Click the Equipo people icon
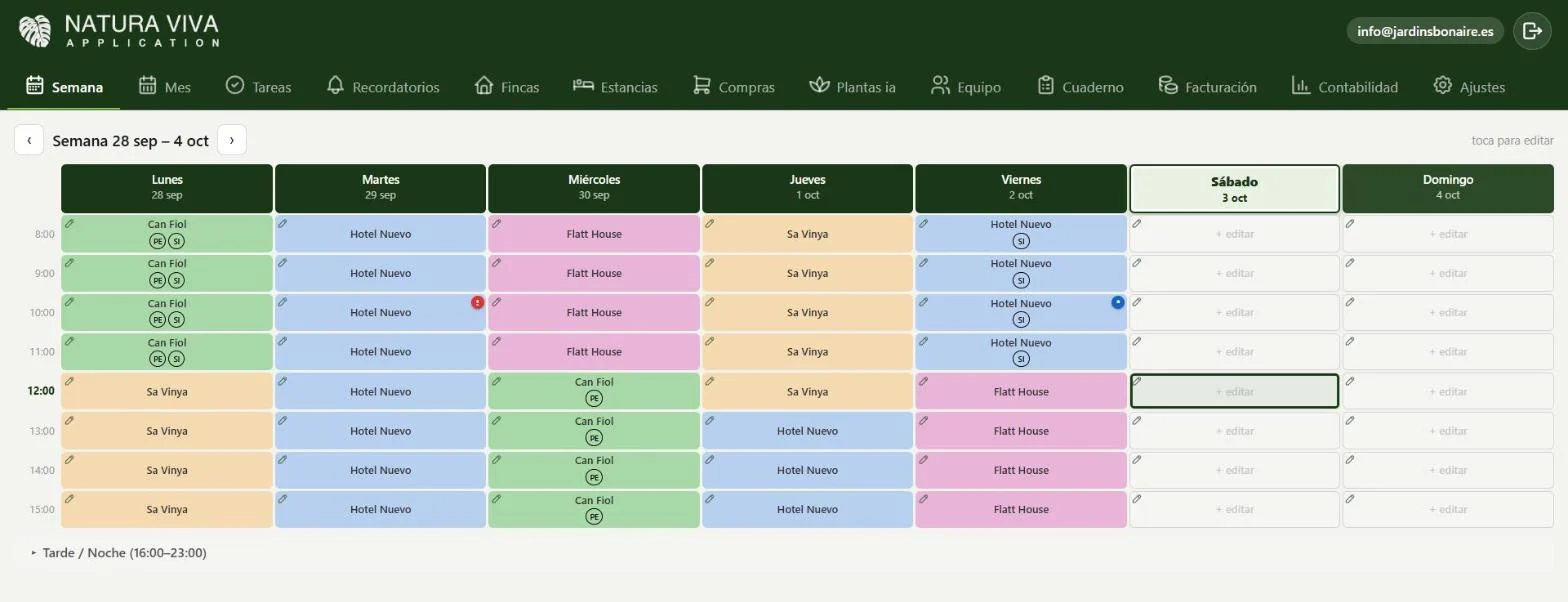 point(940,86)
